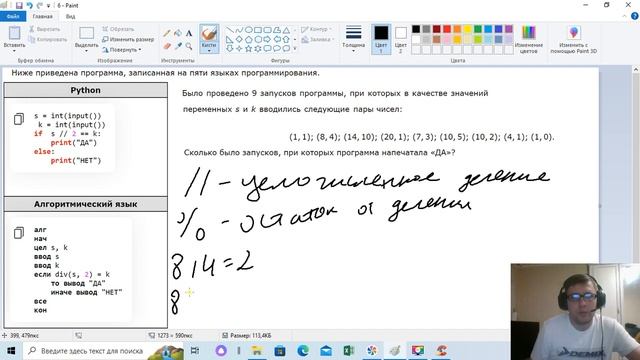Pick the purple color swatch
This screenshot has width=640, height=360.
[509, 29]
